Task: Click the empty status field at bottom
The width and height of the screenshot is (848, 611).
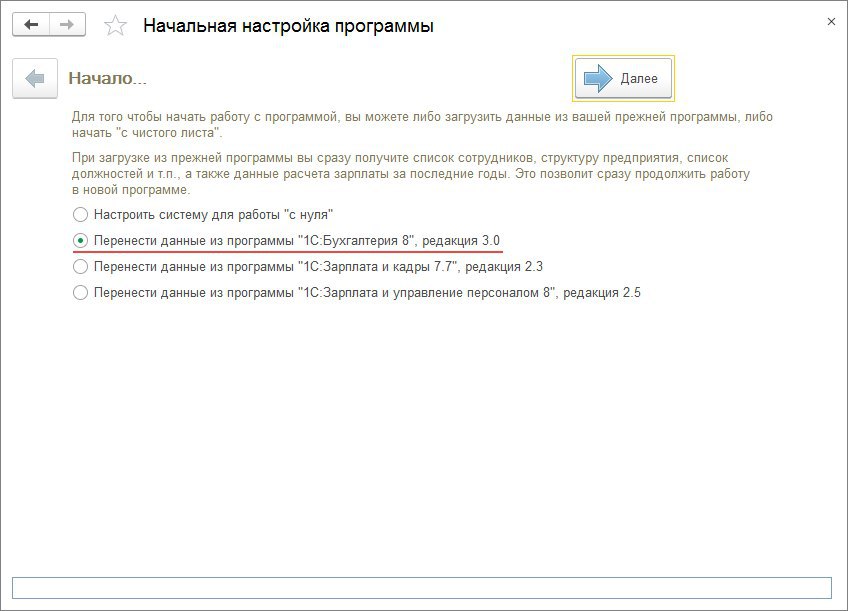Action: click(x=422, y=588)
